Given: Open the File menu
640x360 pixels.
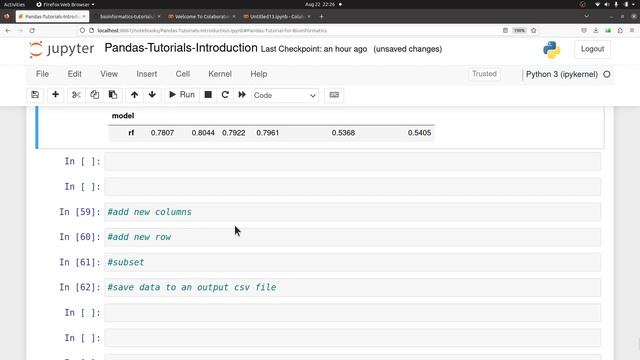Looking at the screenshot, I should click(42, 74).
